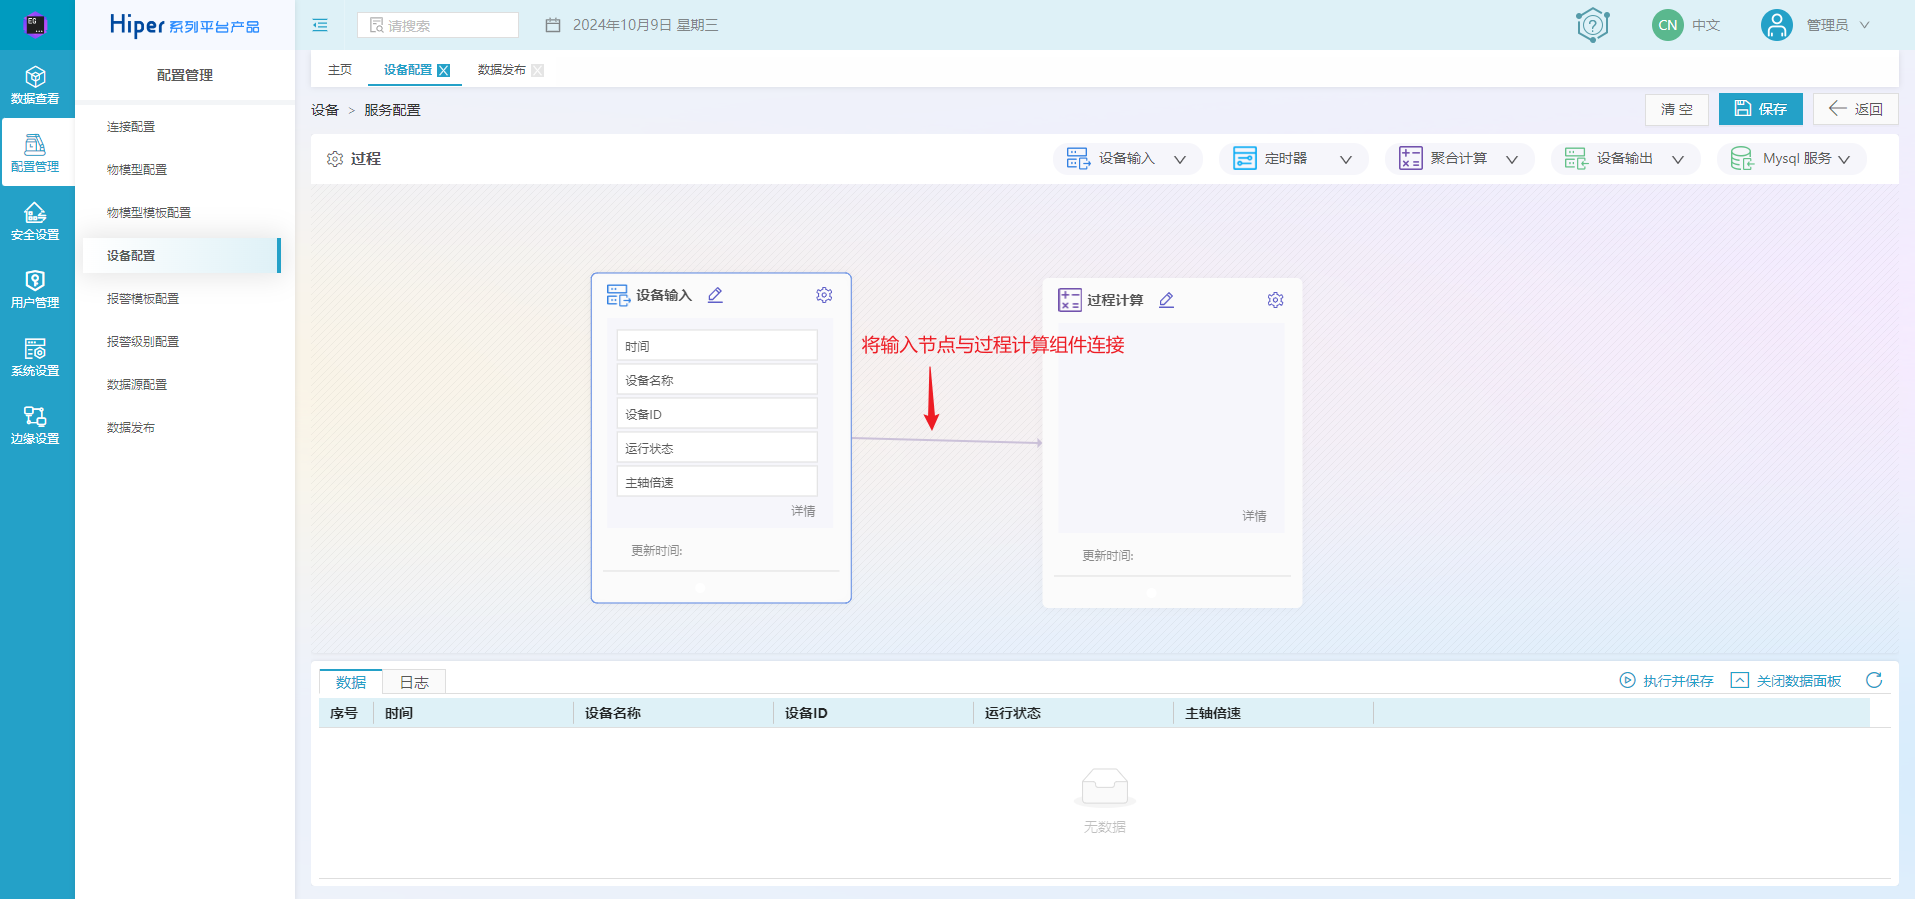Screen dimensions: 1915x899
Task: Expand the 定时器 dropdown
Action: click(x=1346, y=159)
